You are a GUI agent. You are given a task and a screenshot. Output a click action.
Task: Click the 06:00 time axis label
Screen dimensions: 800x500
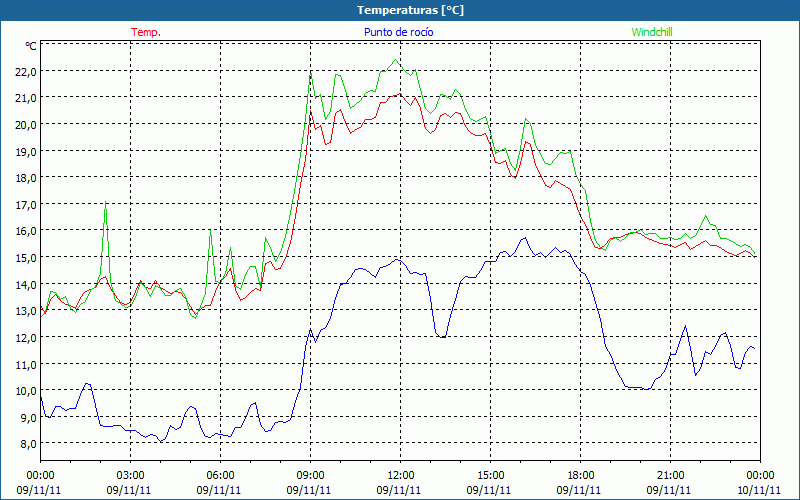point(220,476)
